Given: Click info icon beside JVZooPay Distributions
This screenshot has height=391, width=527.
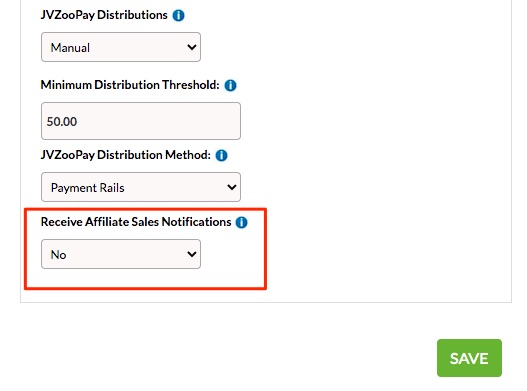Looking at the screenshot, I should pyautogui.click(x=178, y=15).
